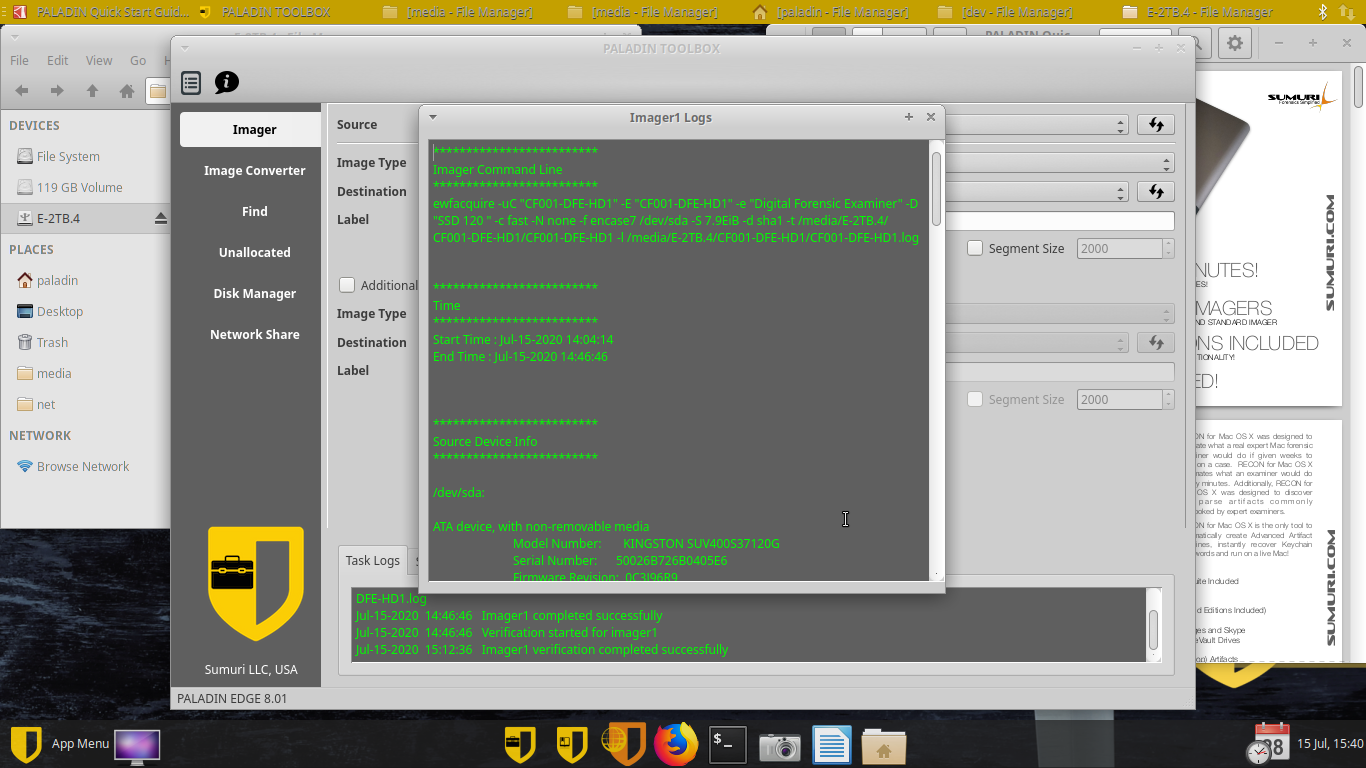1366x768 pixels.
Task: Open the terminal from the taskbar
Action: click(x=727, y=744)
